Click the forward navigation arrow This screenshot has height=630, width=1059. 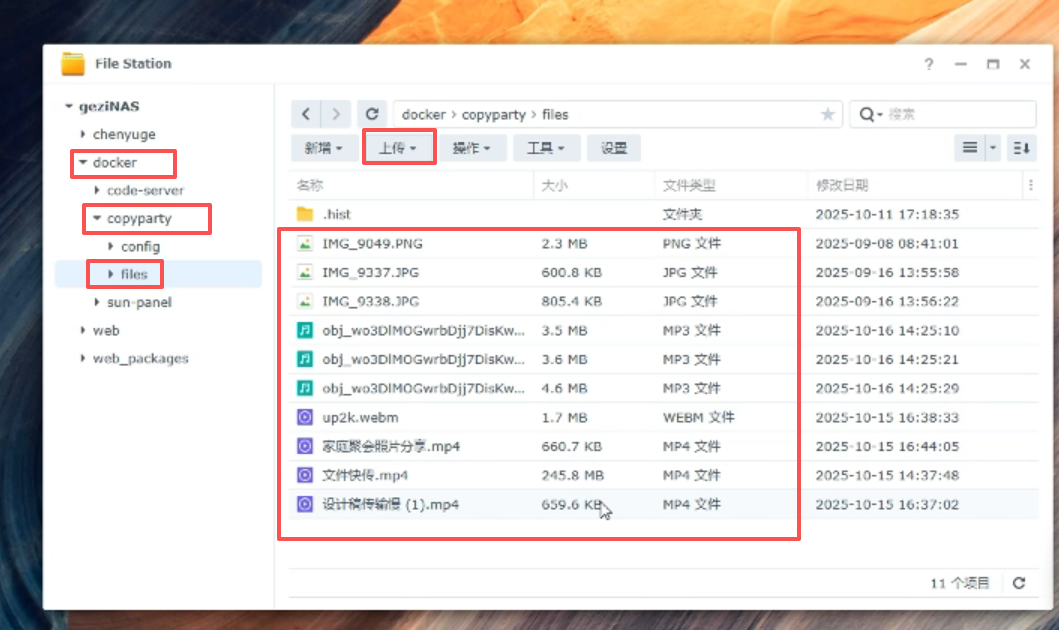(338, 114)
